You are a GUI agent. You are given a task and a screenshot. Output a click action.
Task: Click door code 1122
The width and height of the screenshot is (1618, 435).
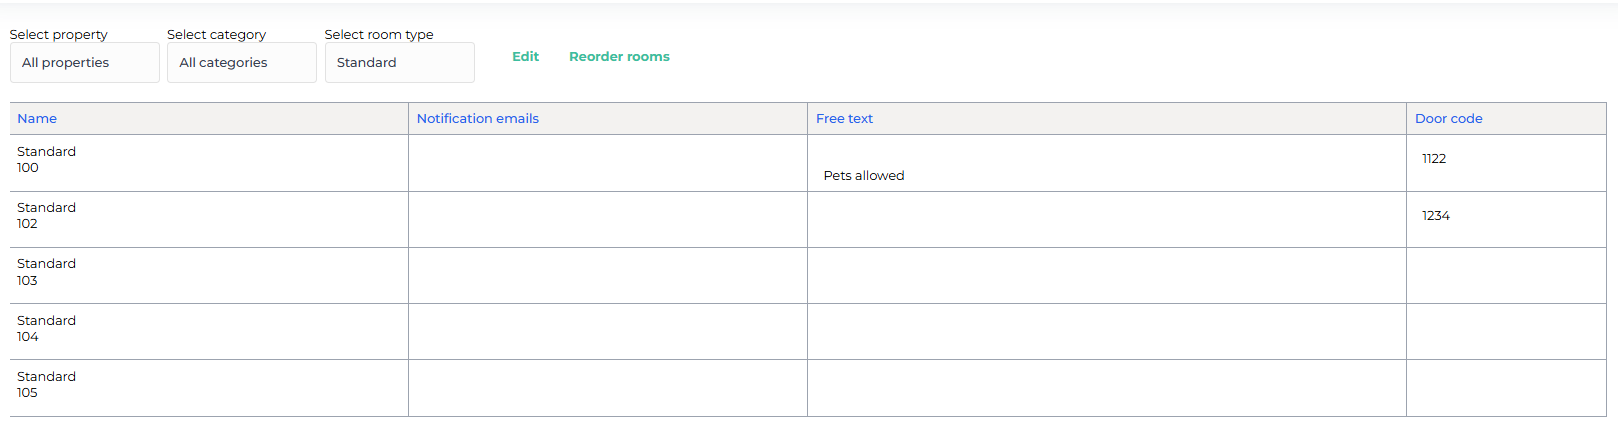(1434, 159)
